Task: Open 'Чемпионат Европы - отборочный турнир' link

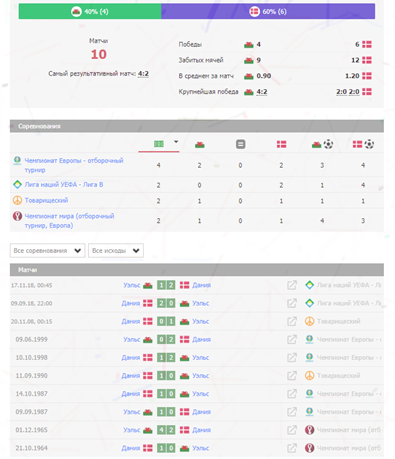Action: [74, 165]
